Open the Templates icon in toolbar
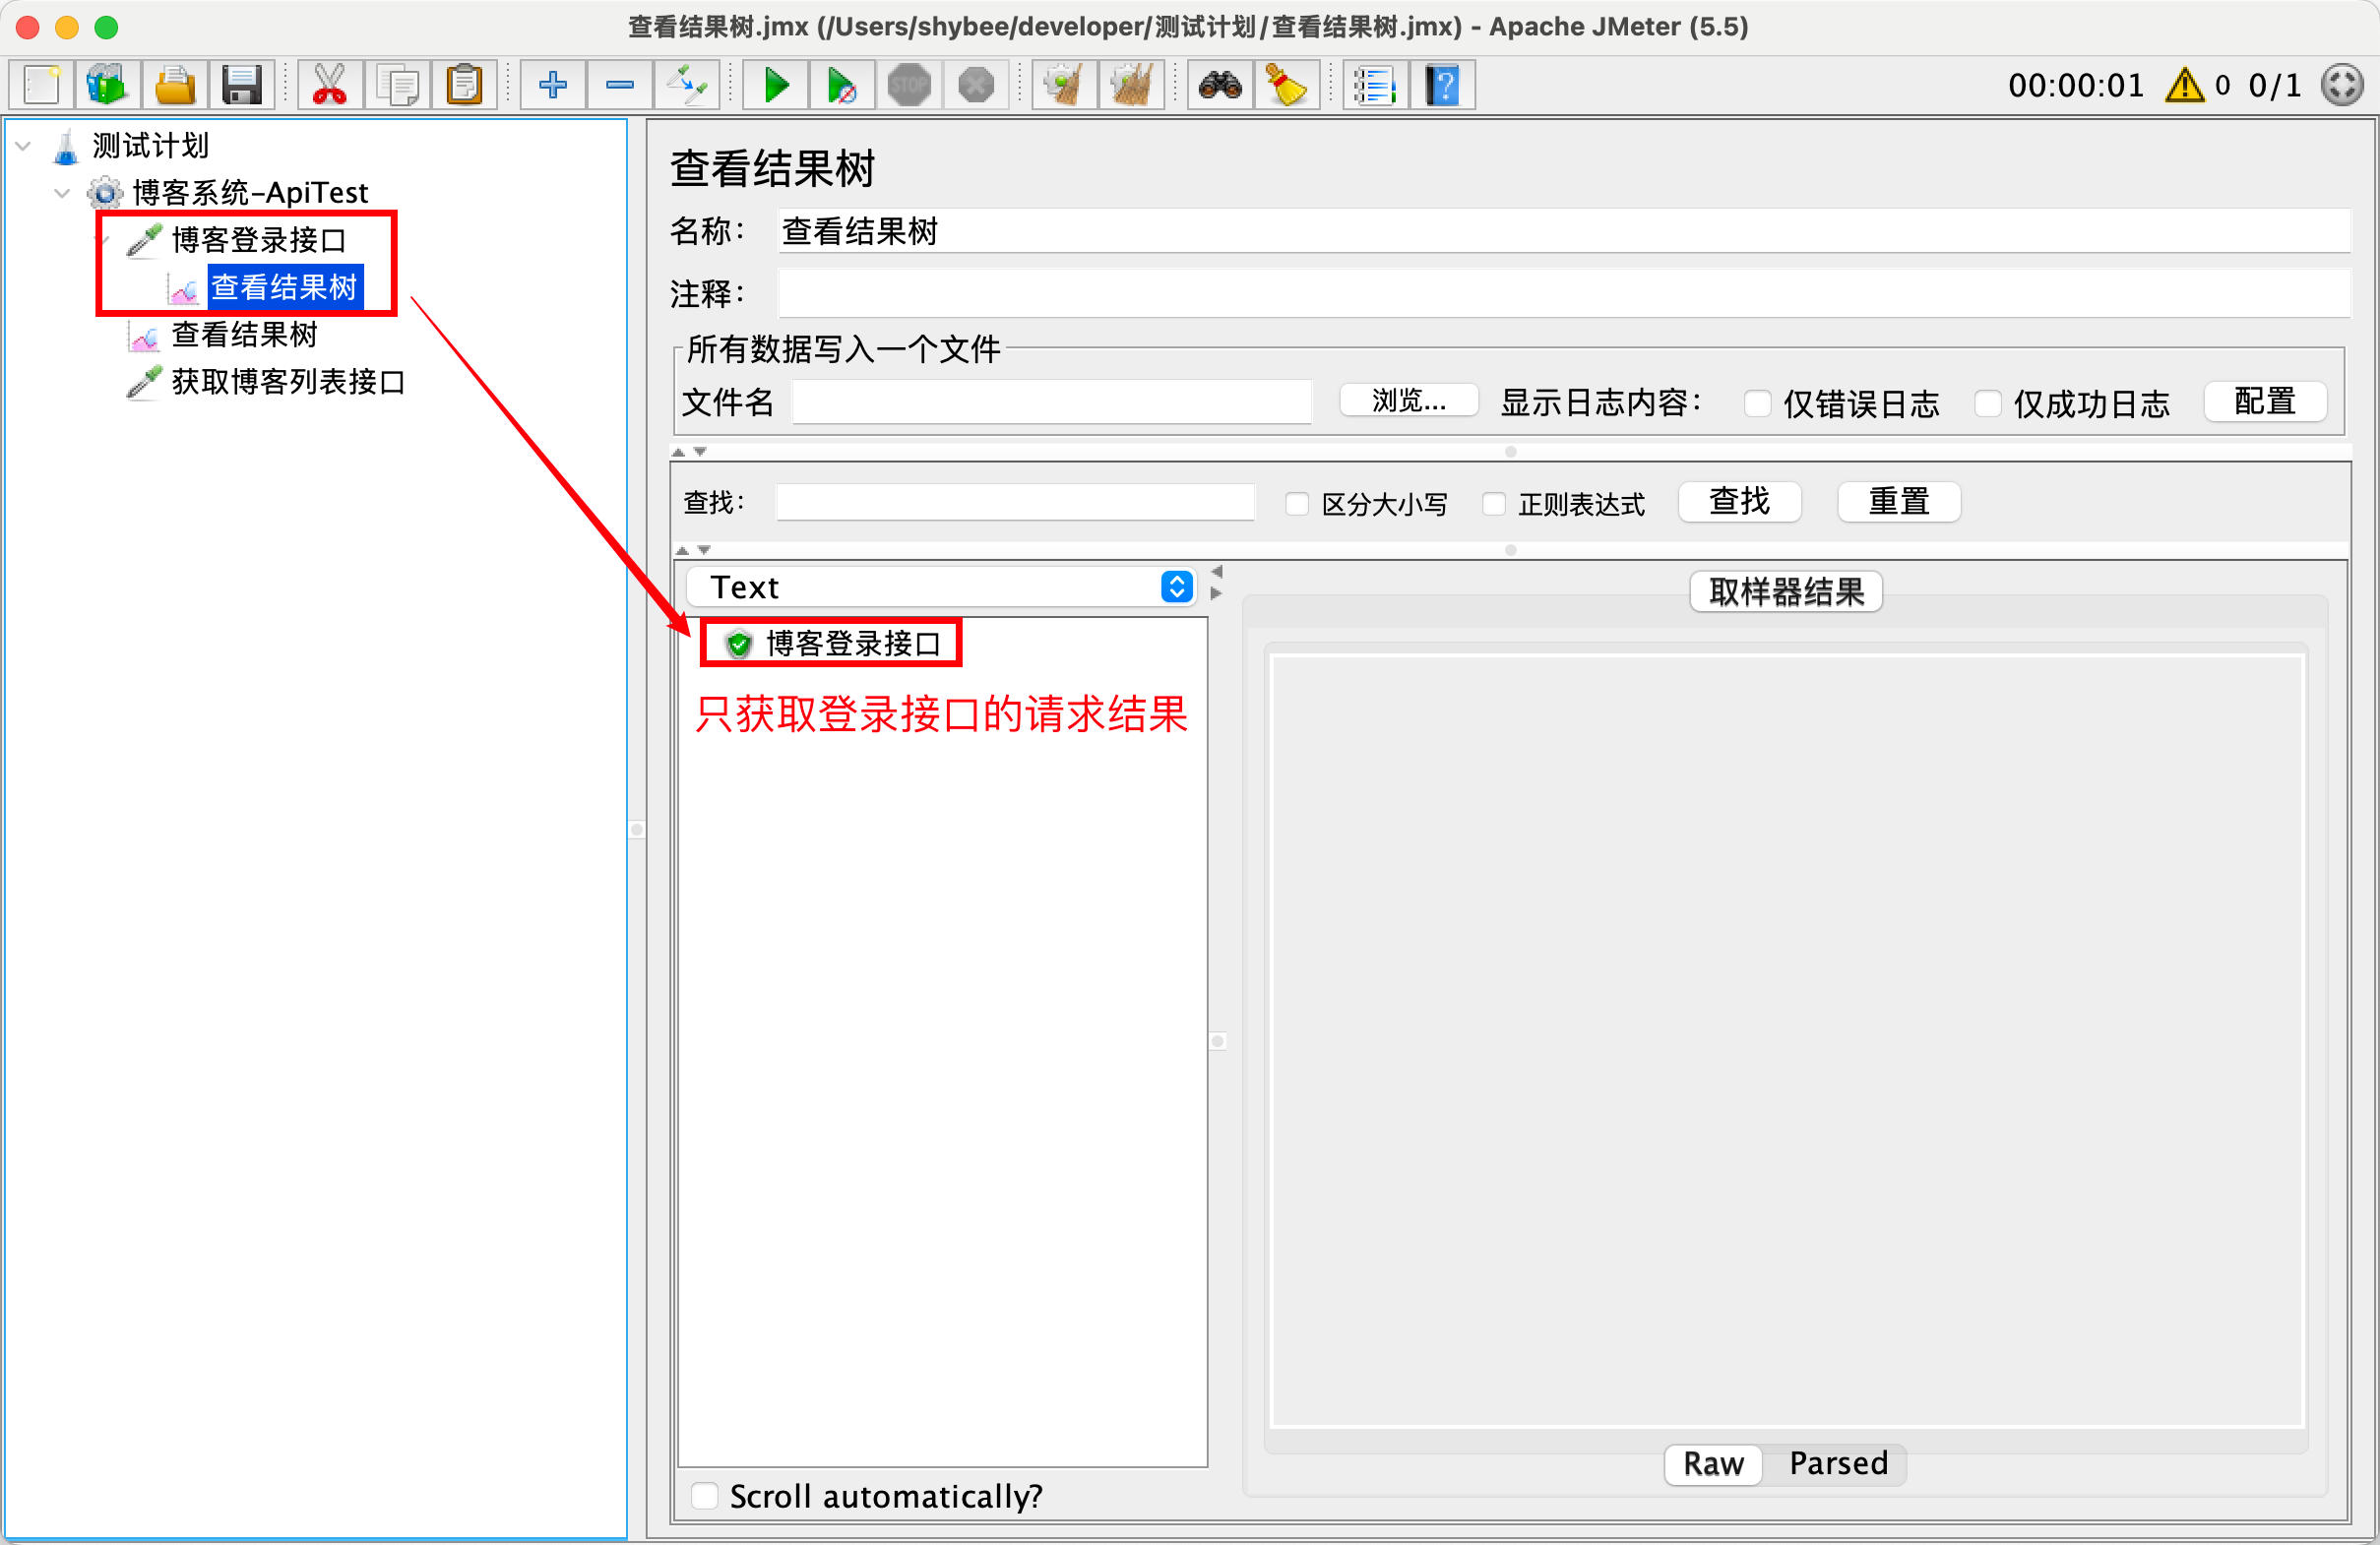 (107, 85)
